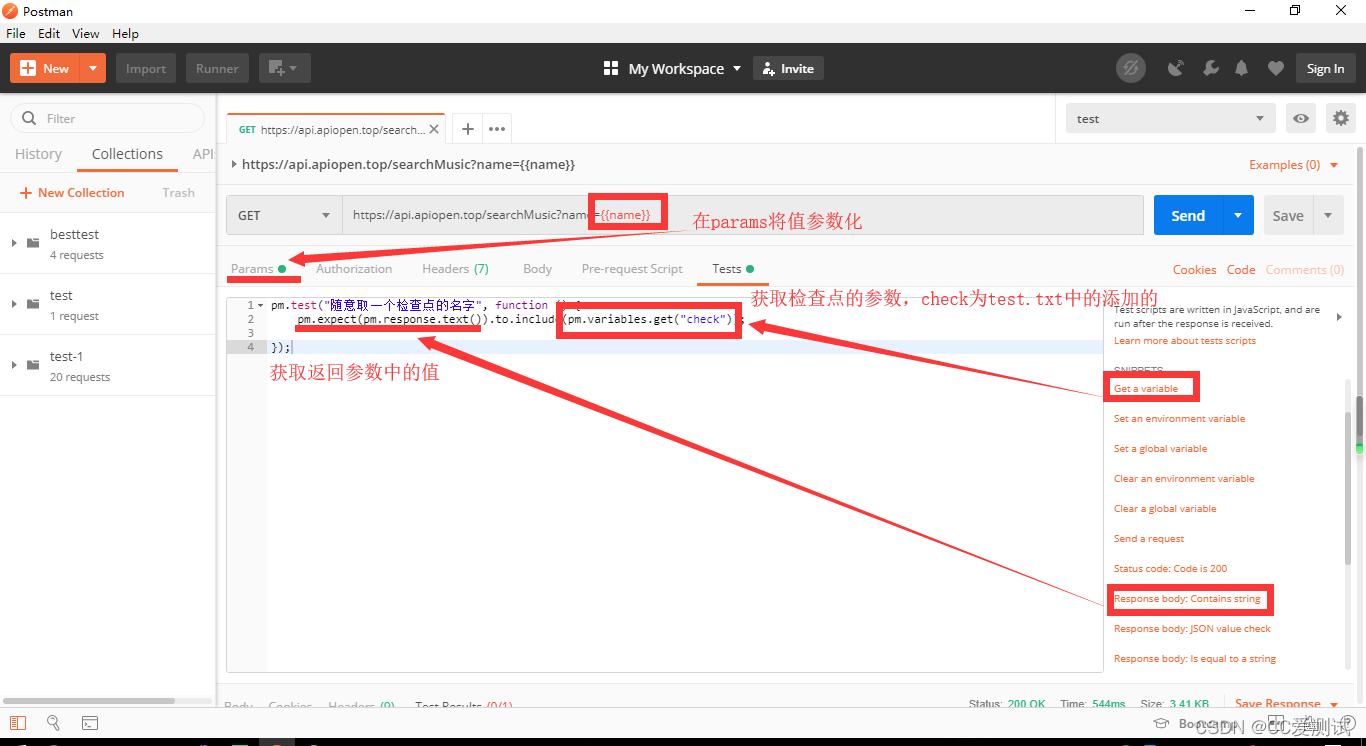The height and width of the screenshot is (746, 1366).
Task: Collapse the snippets panel arrow
Action: [x=1340, y=317]
